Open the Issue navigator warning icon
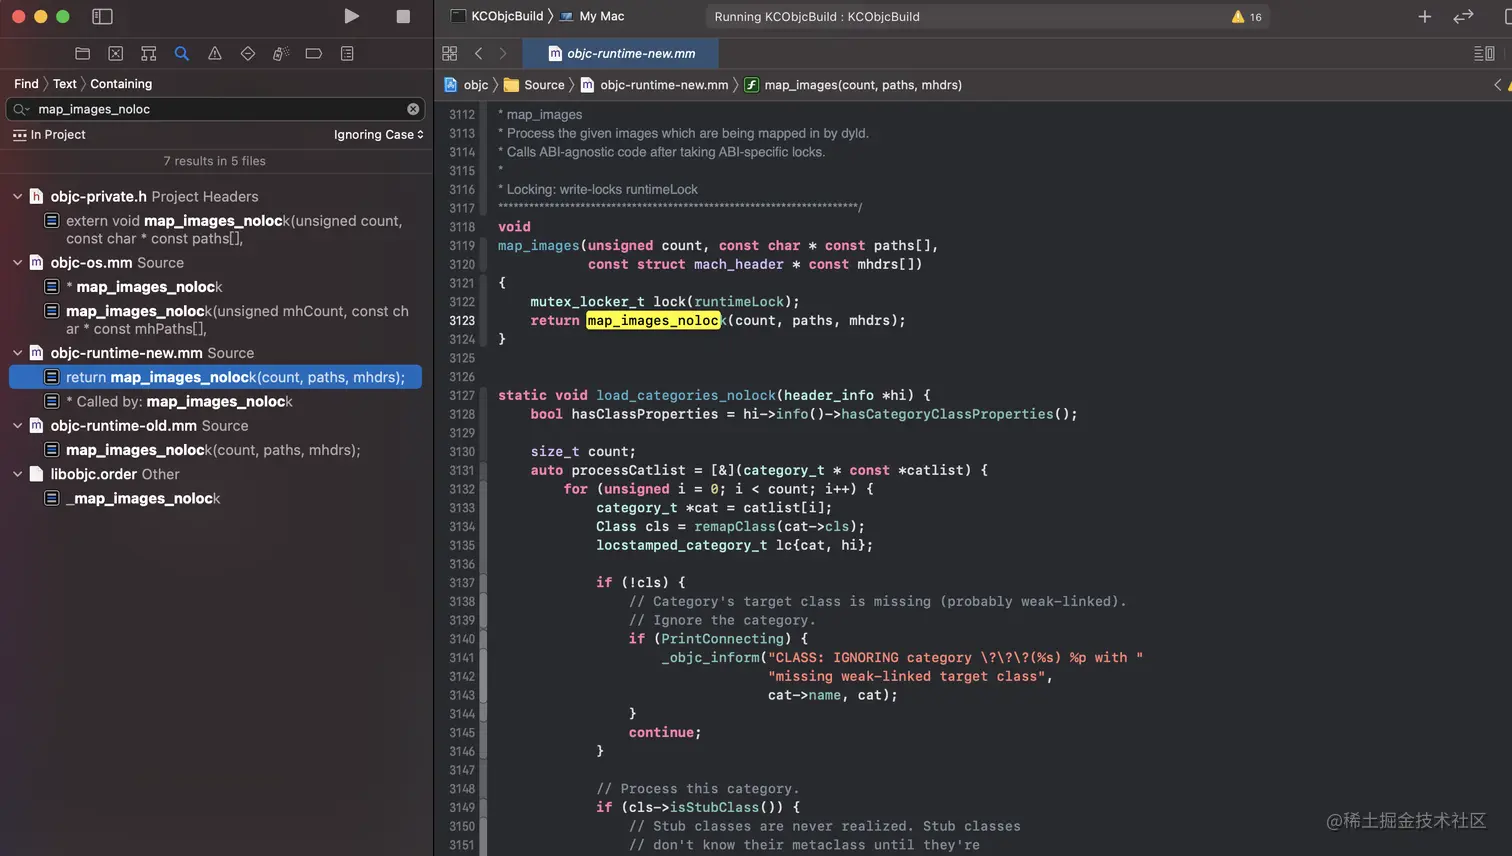This screenshot has width=1512, height=856. [215, 53]
